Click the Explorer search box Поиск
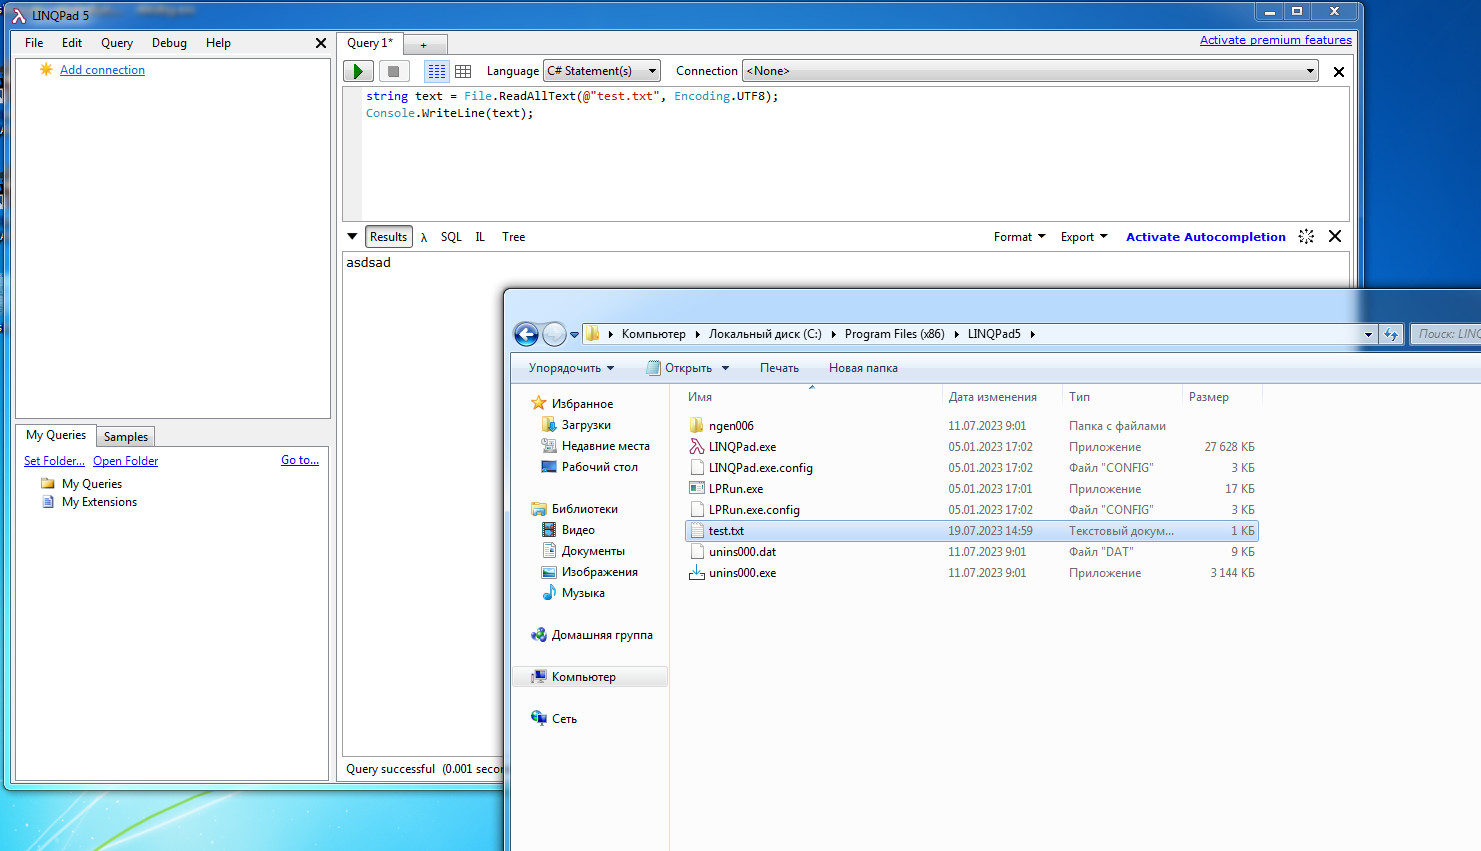1481x851 pixels. tap(1445, 334)
